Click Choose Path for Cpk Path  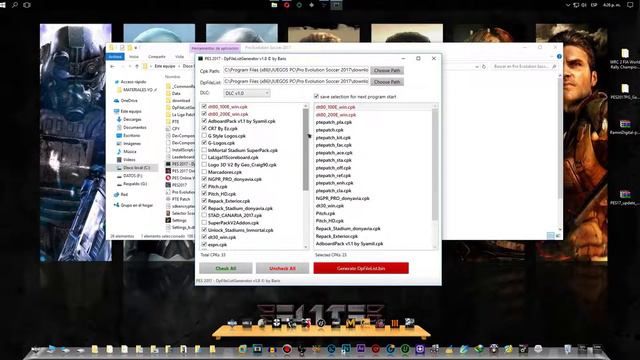(x=387, y=71)
